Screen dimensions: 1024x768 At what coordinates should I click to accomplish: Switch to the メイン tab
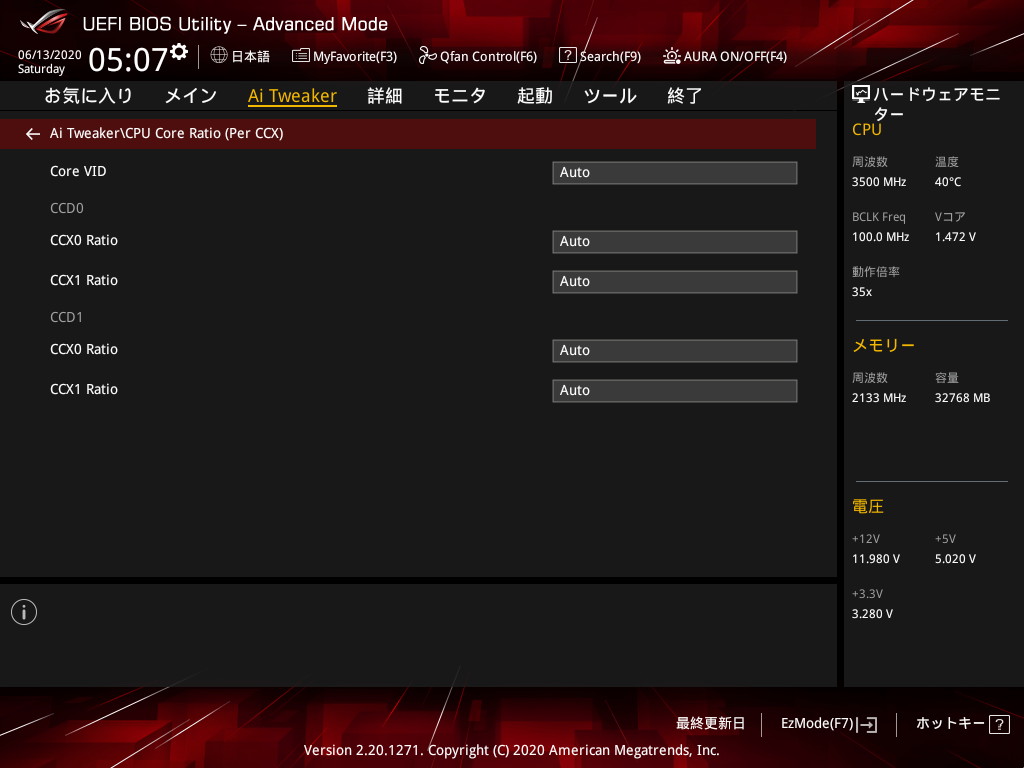pos(191,96)
